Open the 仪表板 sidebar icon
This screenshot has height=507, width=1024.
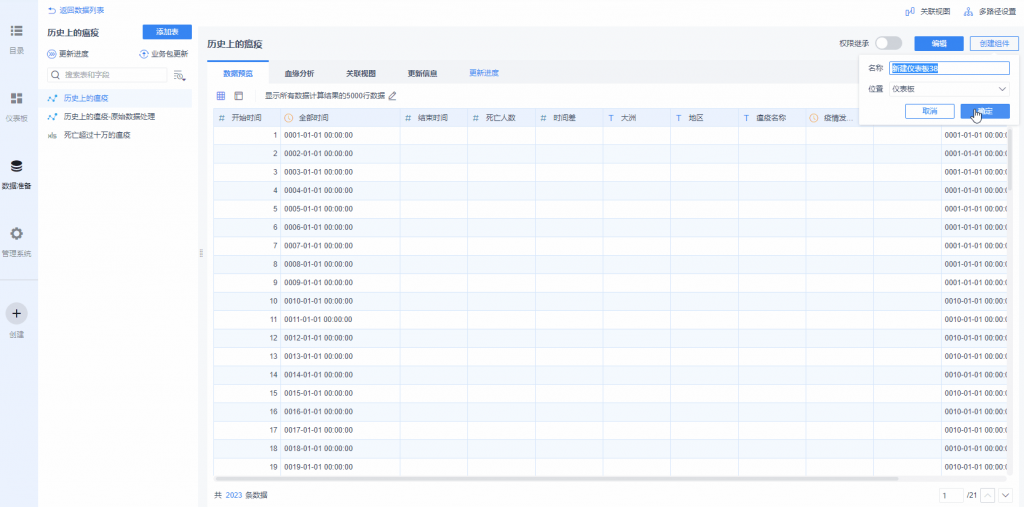click(17, 99)
